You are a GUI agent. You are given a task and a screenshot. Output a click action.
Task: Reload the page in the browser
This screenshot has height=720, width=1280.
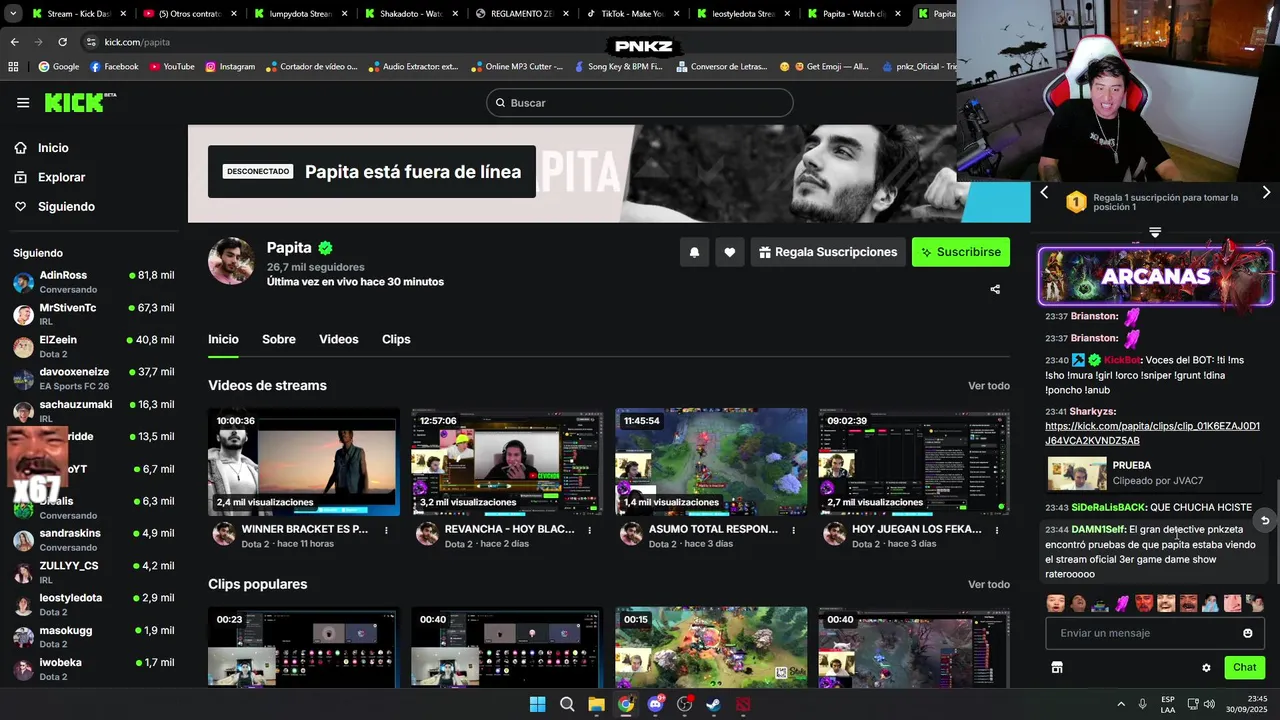[x=62, y=42]
